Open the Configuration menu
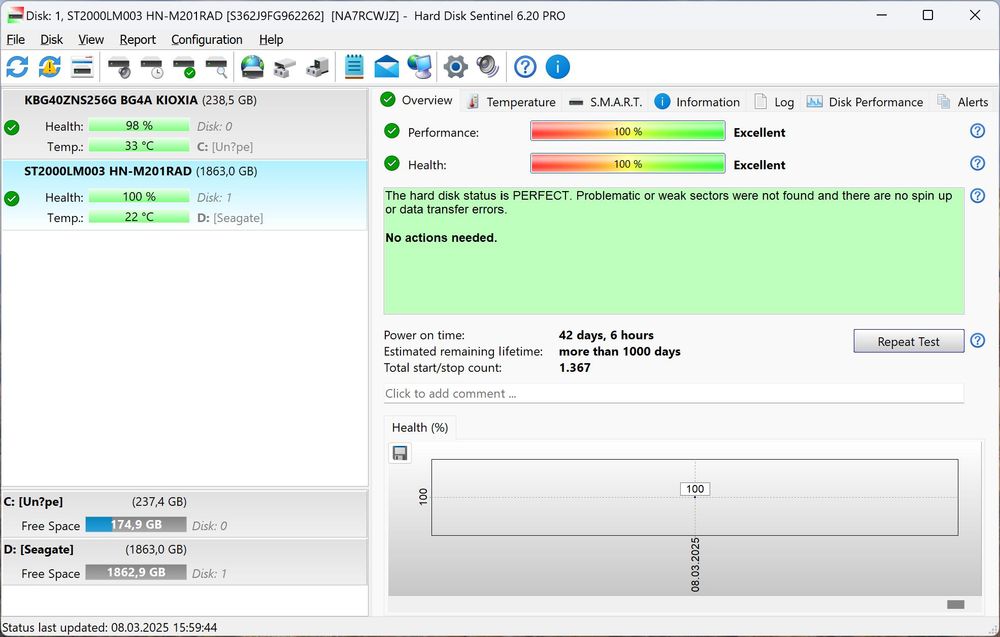 point(206,39)
